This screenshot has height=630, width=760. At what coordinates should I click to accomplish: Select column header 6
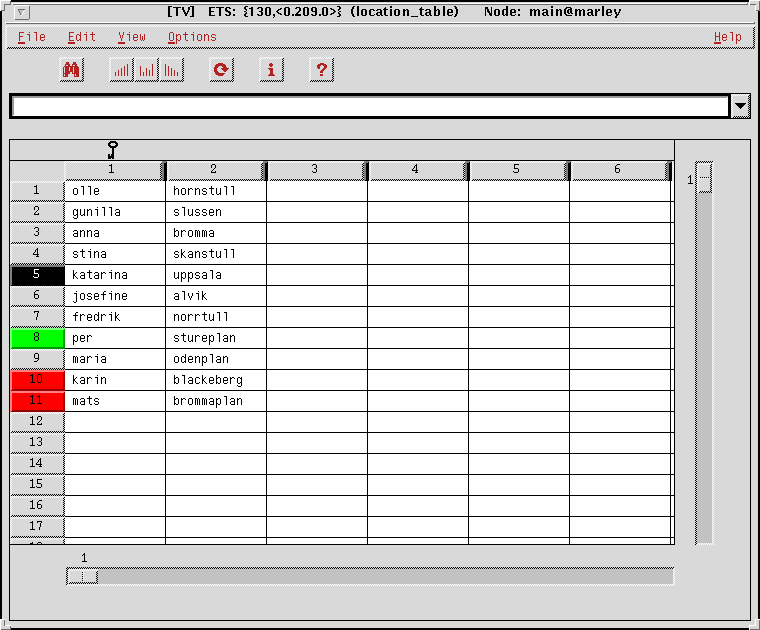(x=620, y=170)
